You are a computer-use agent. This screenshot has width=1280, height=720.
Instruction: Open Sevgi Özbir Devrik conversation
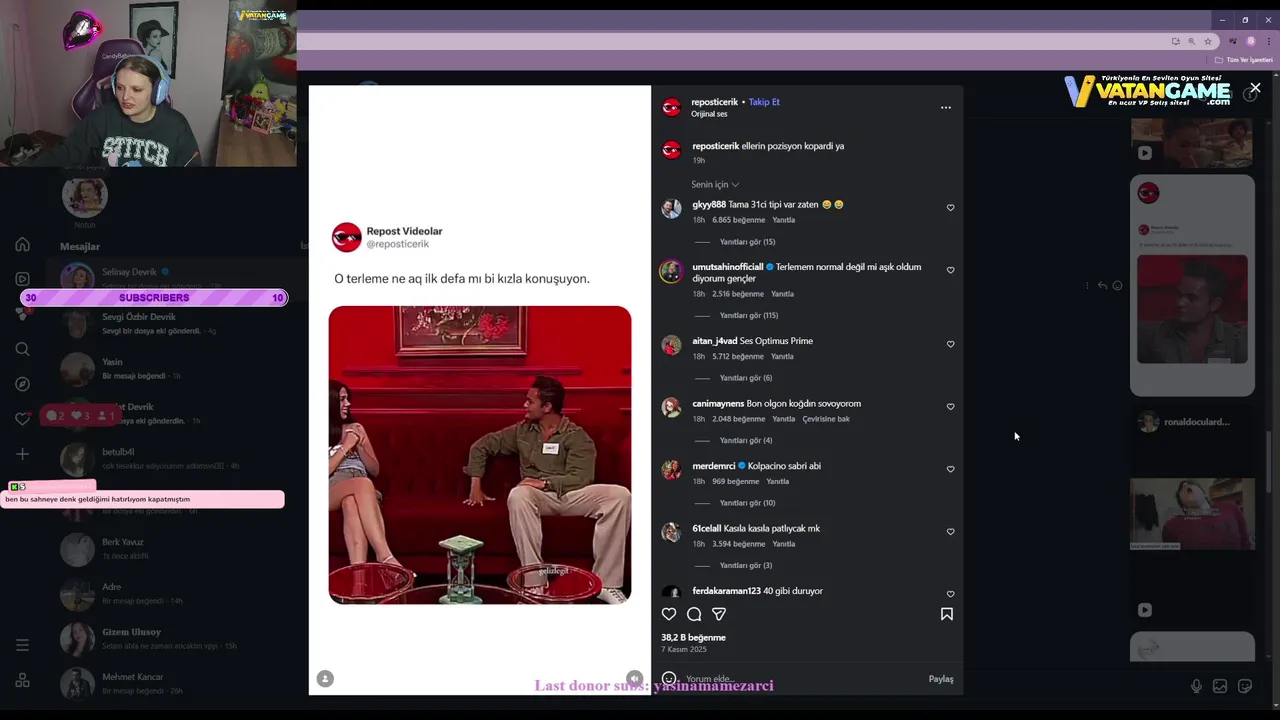[180, 323]
